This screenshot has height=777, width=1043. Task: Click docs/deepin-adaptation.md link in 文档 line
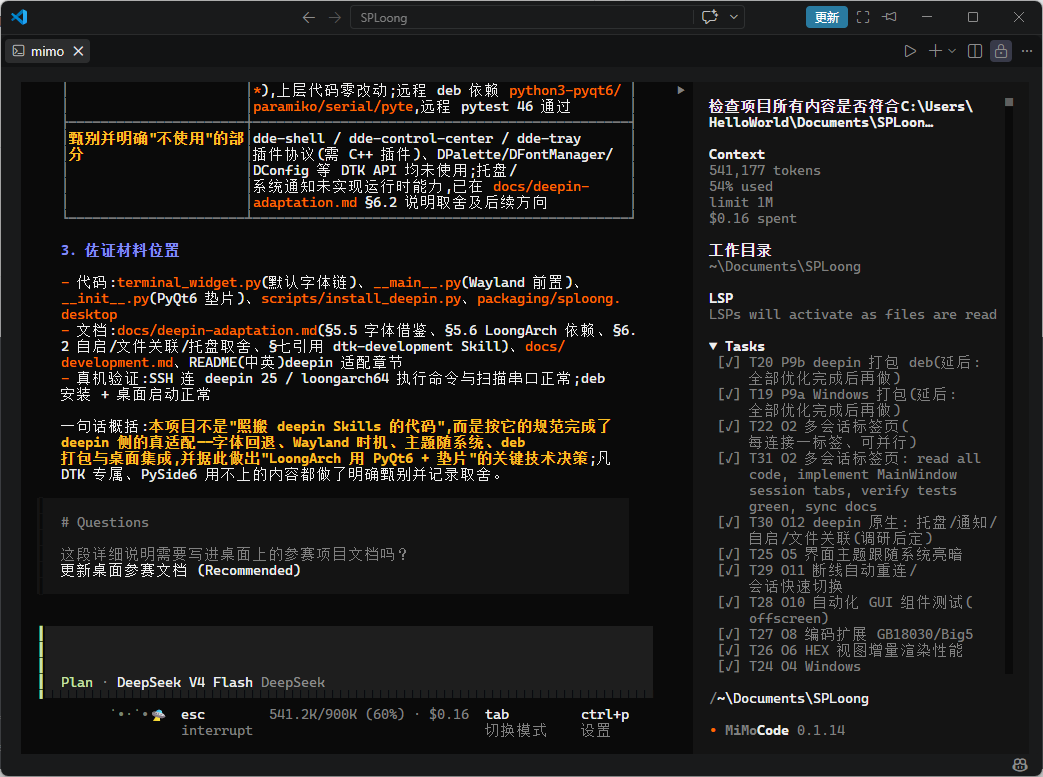coord(218,331)
